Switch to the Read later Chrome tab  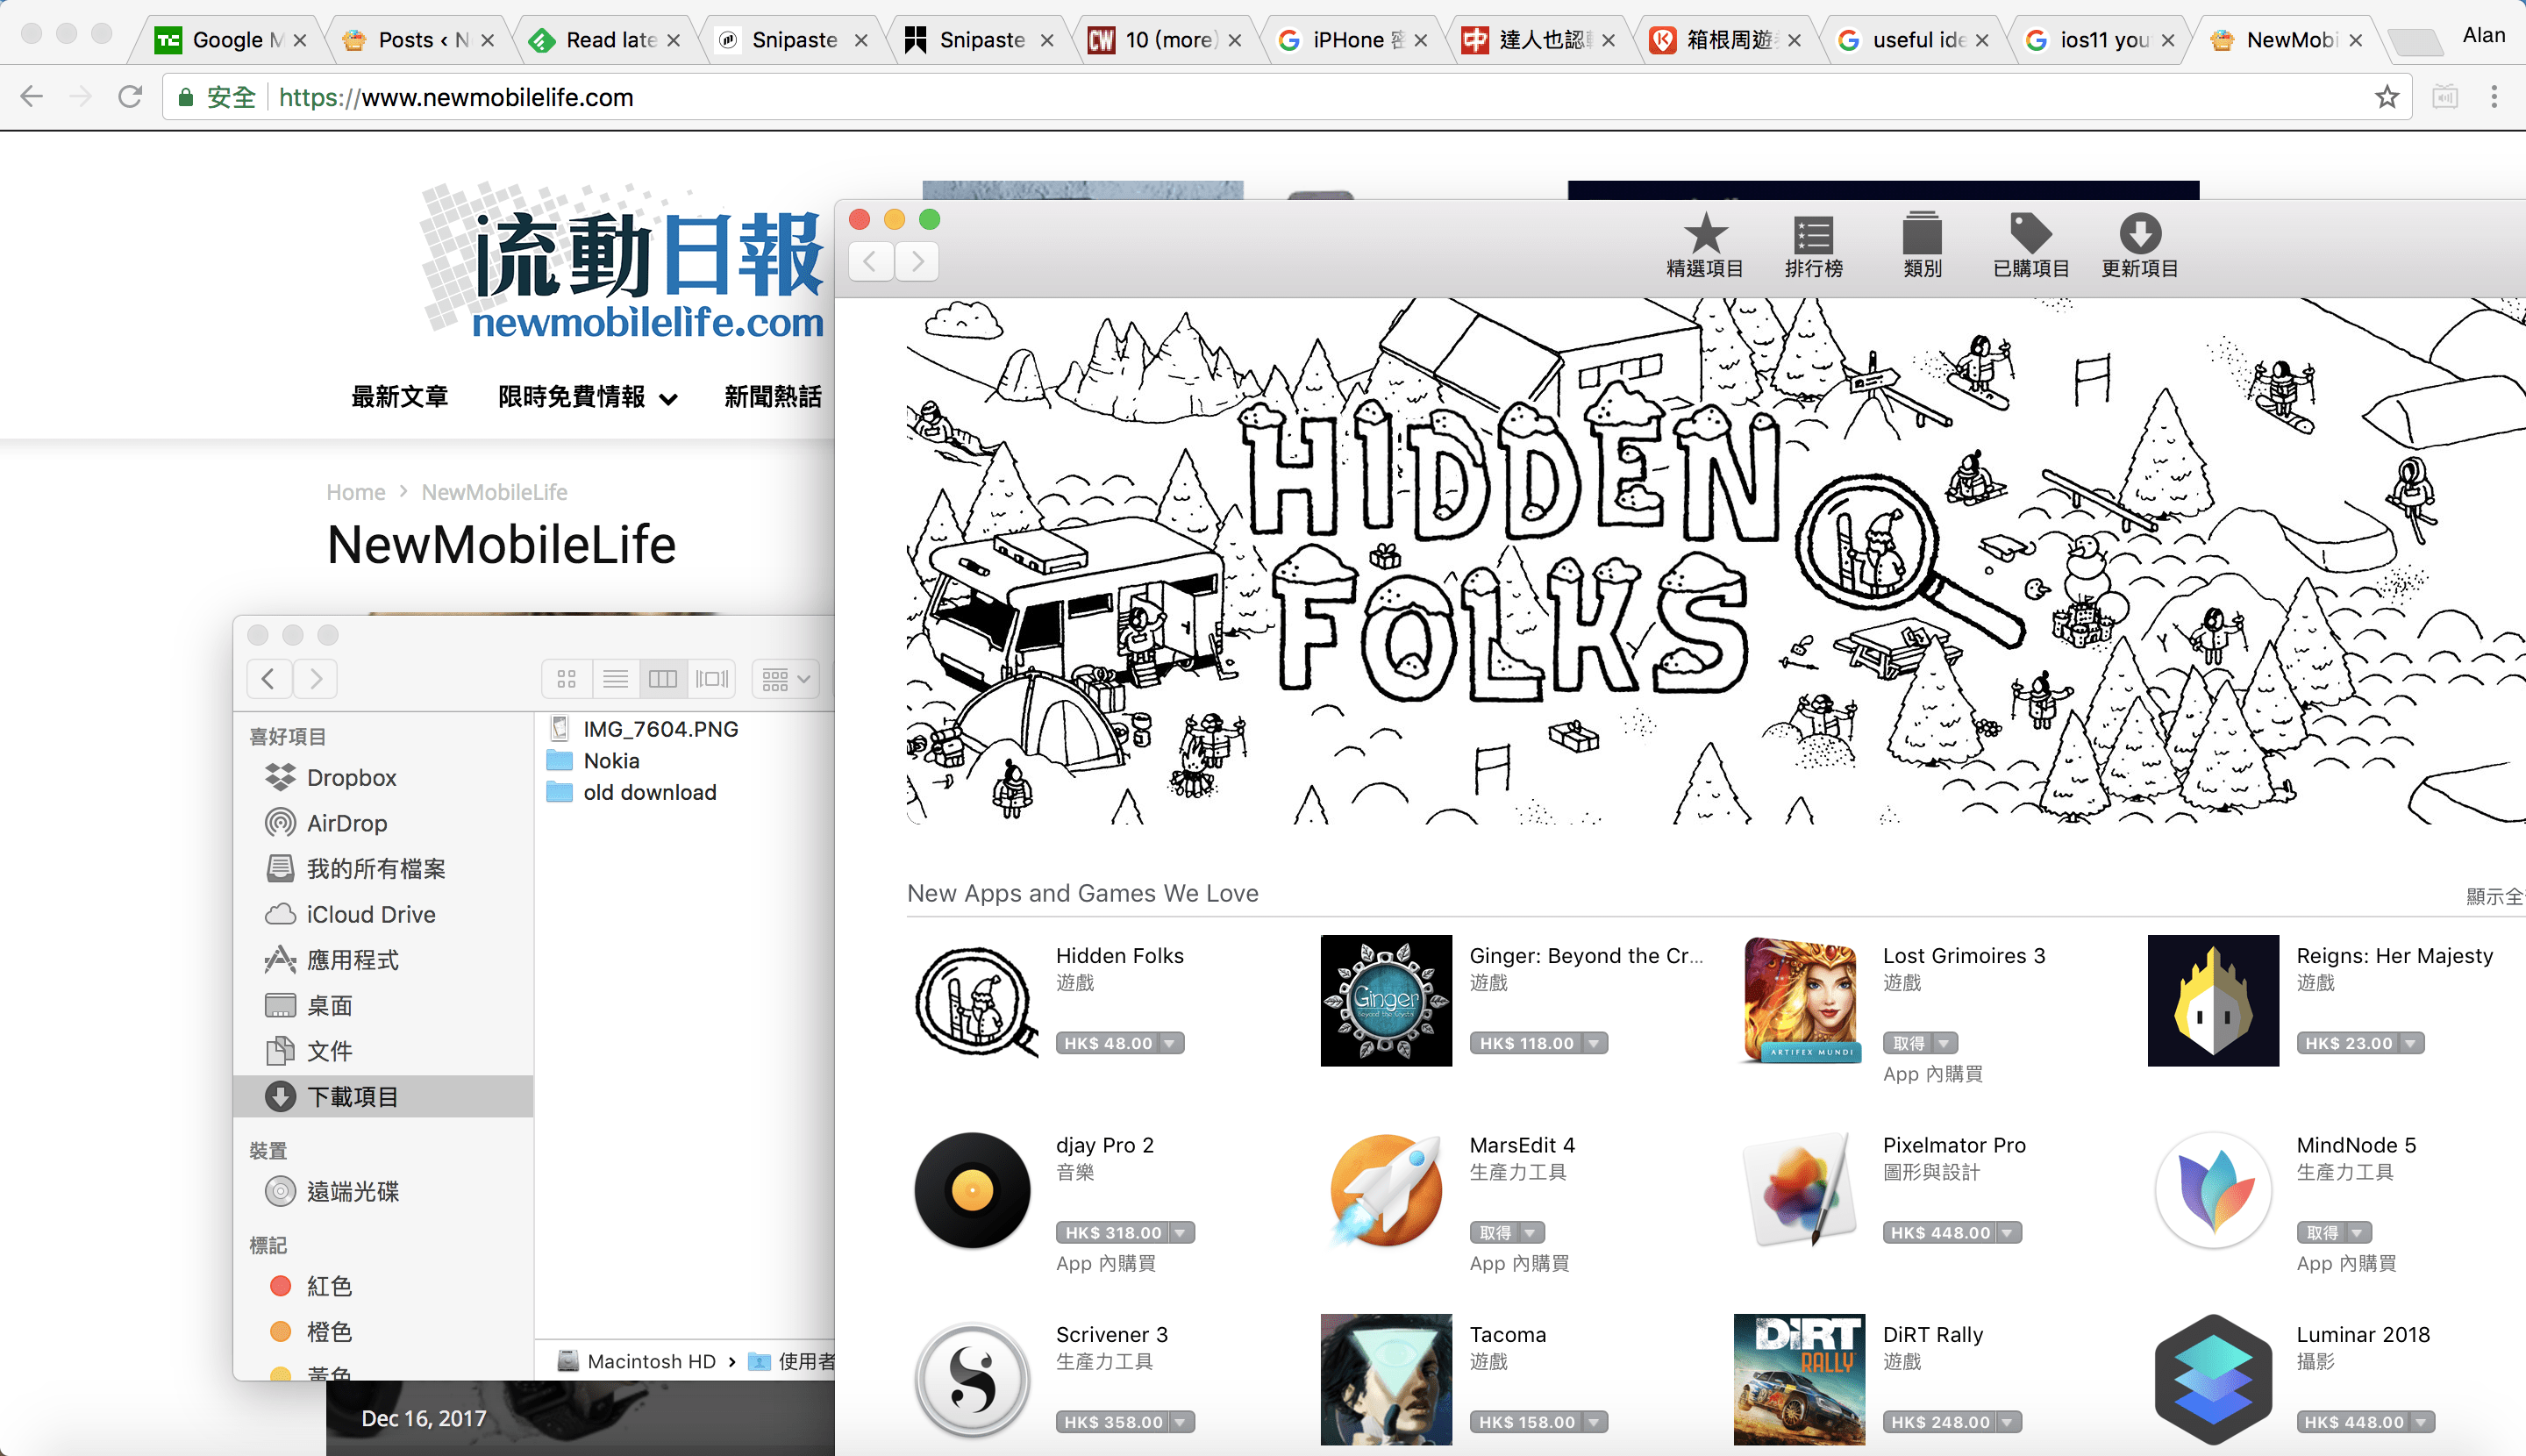607,40
